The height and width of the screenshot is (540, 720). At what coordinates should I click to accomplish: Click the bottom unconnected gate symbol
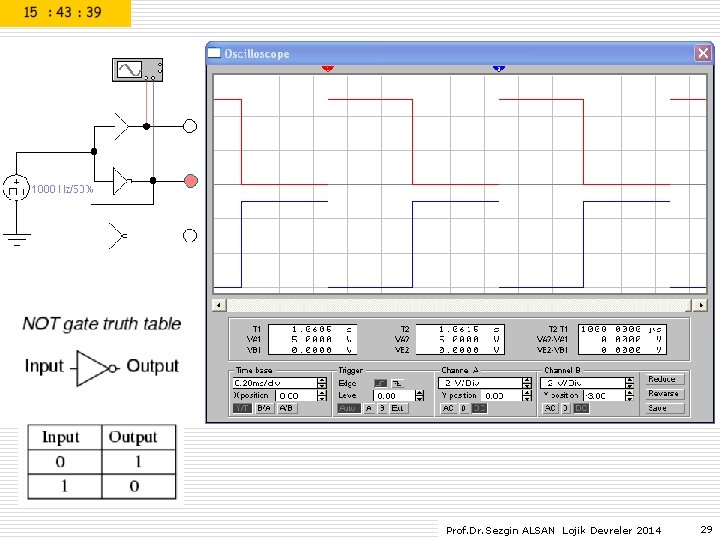tap(118, 236)
